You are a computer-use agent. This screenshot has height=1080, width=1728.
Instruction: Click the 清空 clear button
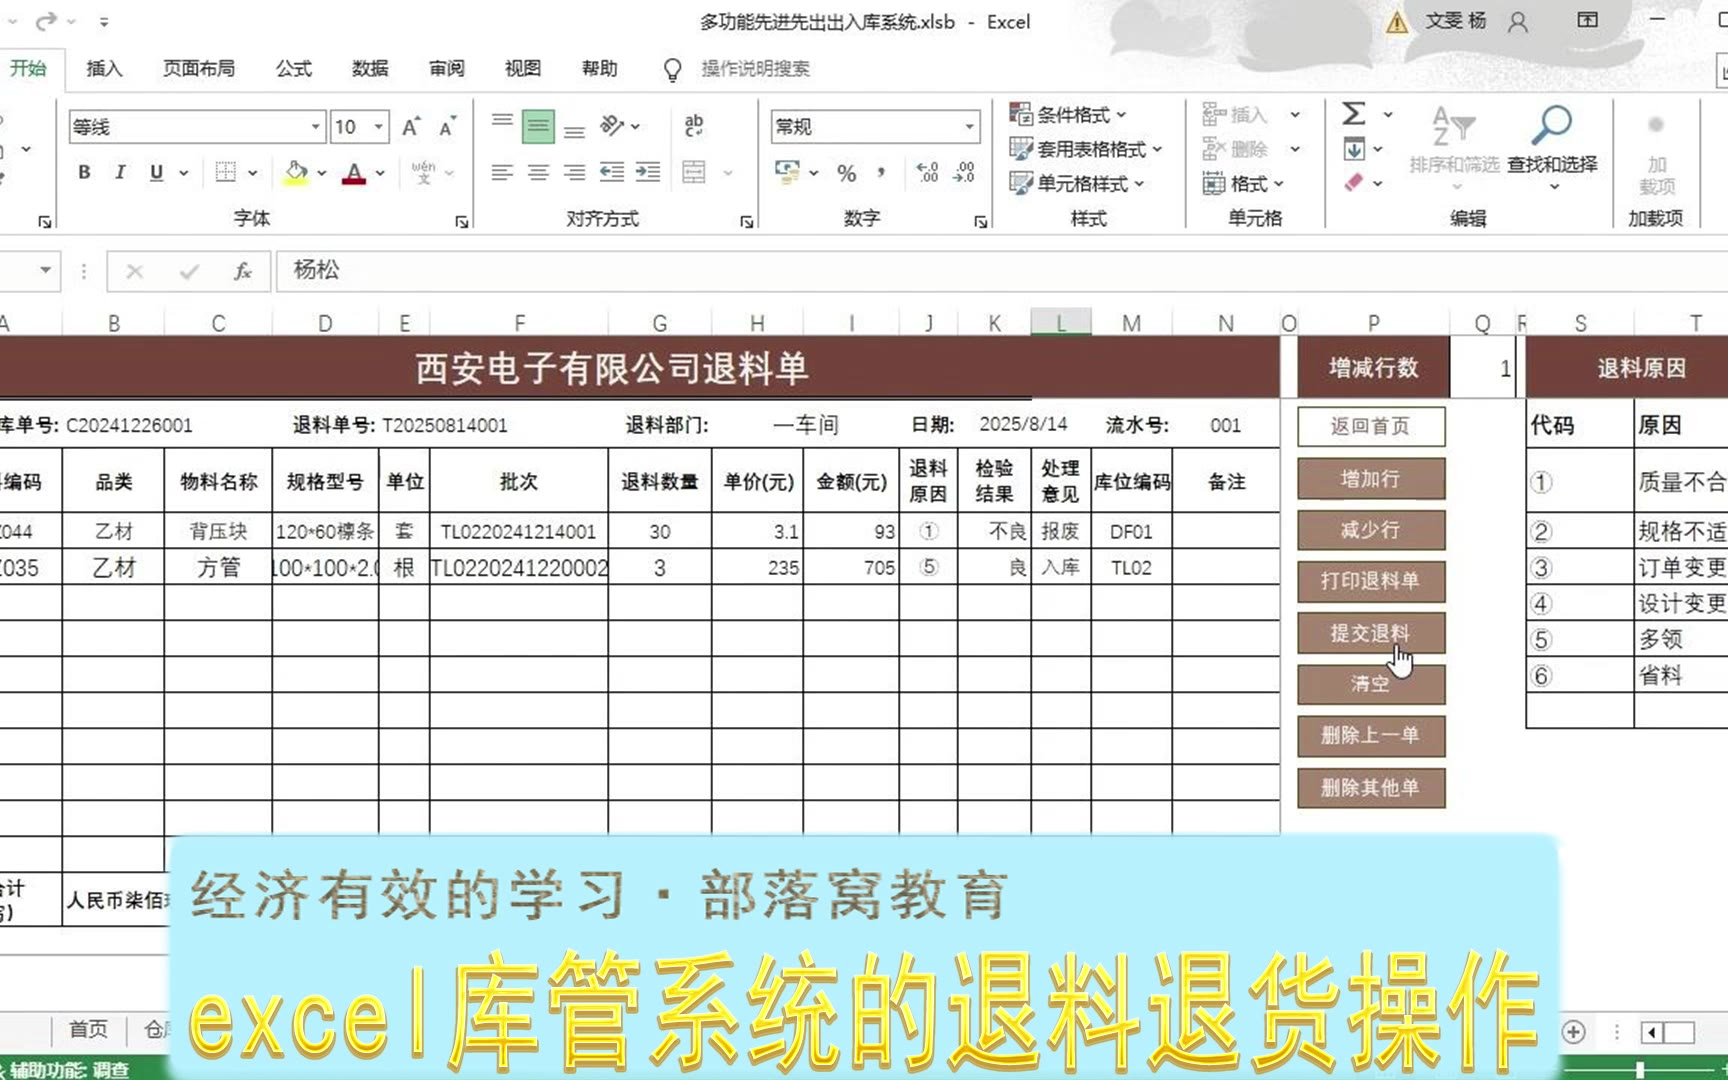[1371, 684]
